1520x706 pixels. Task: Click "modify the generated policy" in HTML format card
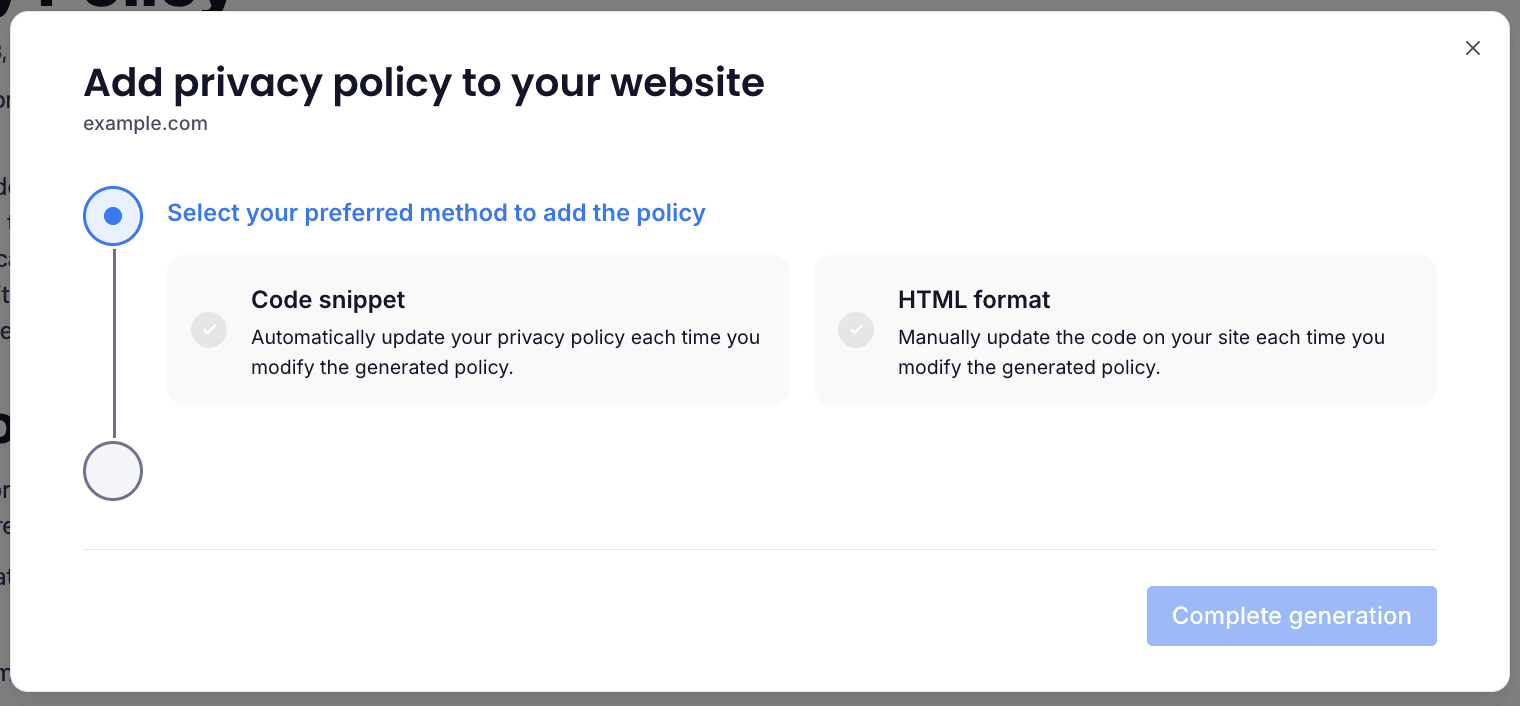tap(1029, 367)
